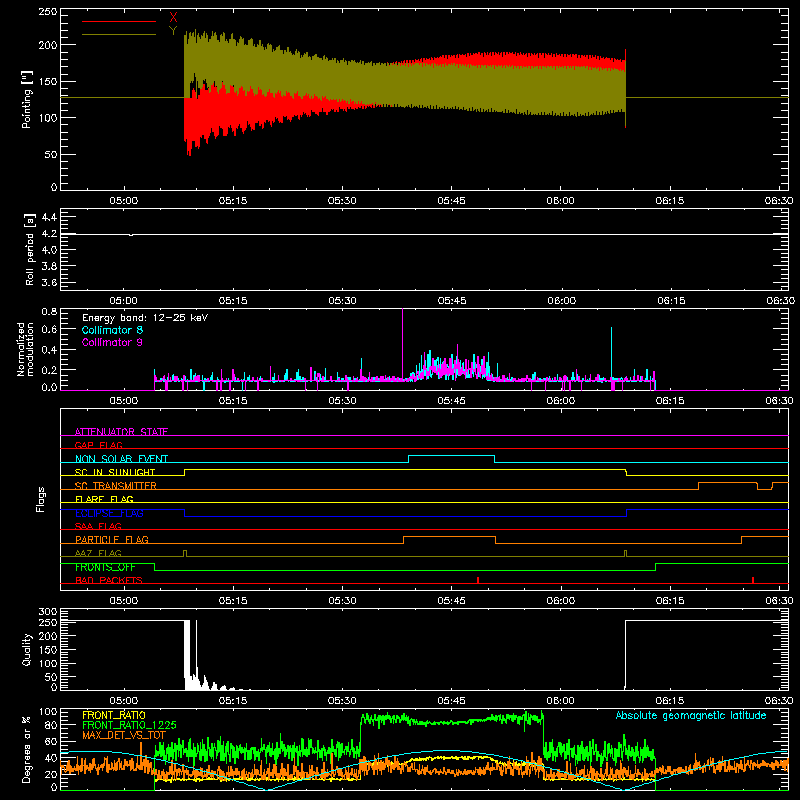Click the SC_TRANSMITTER flag label

point(116,486)
